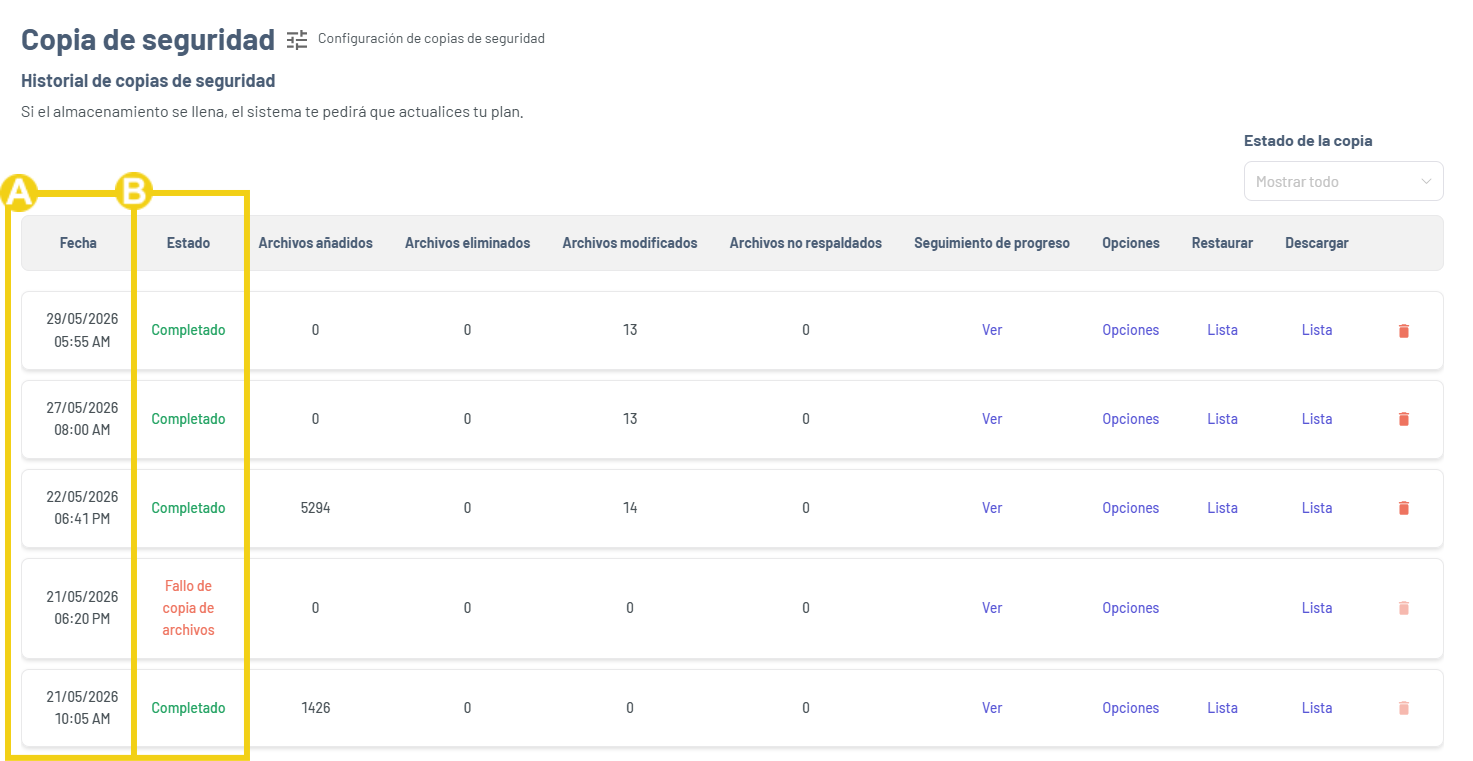This screenshot has height=761, width=1473.
Task: View progress of 27/05/2026 08:00 AM backup
Action: [x=992, y=419]
